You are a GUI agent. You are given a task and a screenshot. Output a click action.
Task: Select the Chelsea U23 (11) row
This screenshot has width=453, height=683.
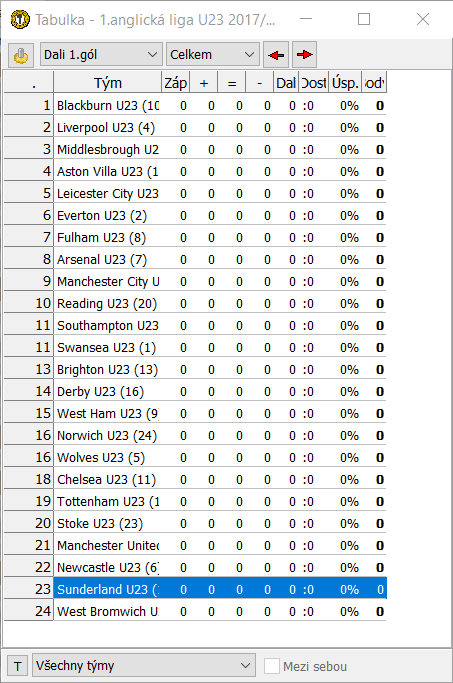[x=195, y=480]
